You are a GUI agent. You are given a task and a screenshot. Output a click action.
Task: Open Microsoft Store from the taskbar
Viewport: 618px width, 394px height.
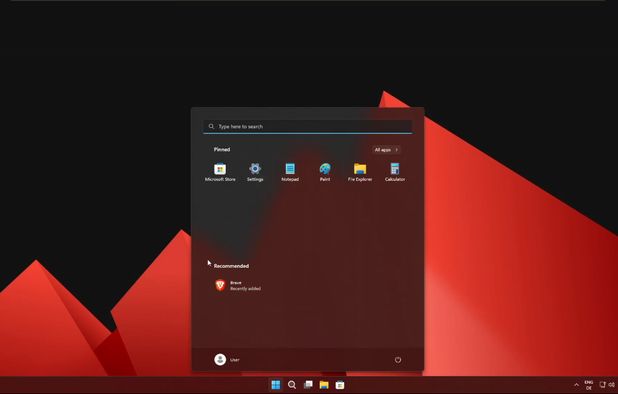[340, 385]
